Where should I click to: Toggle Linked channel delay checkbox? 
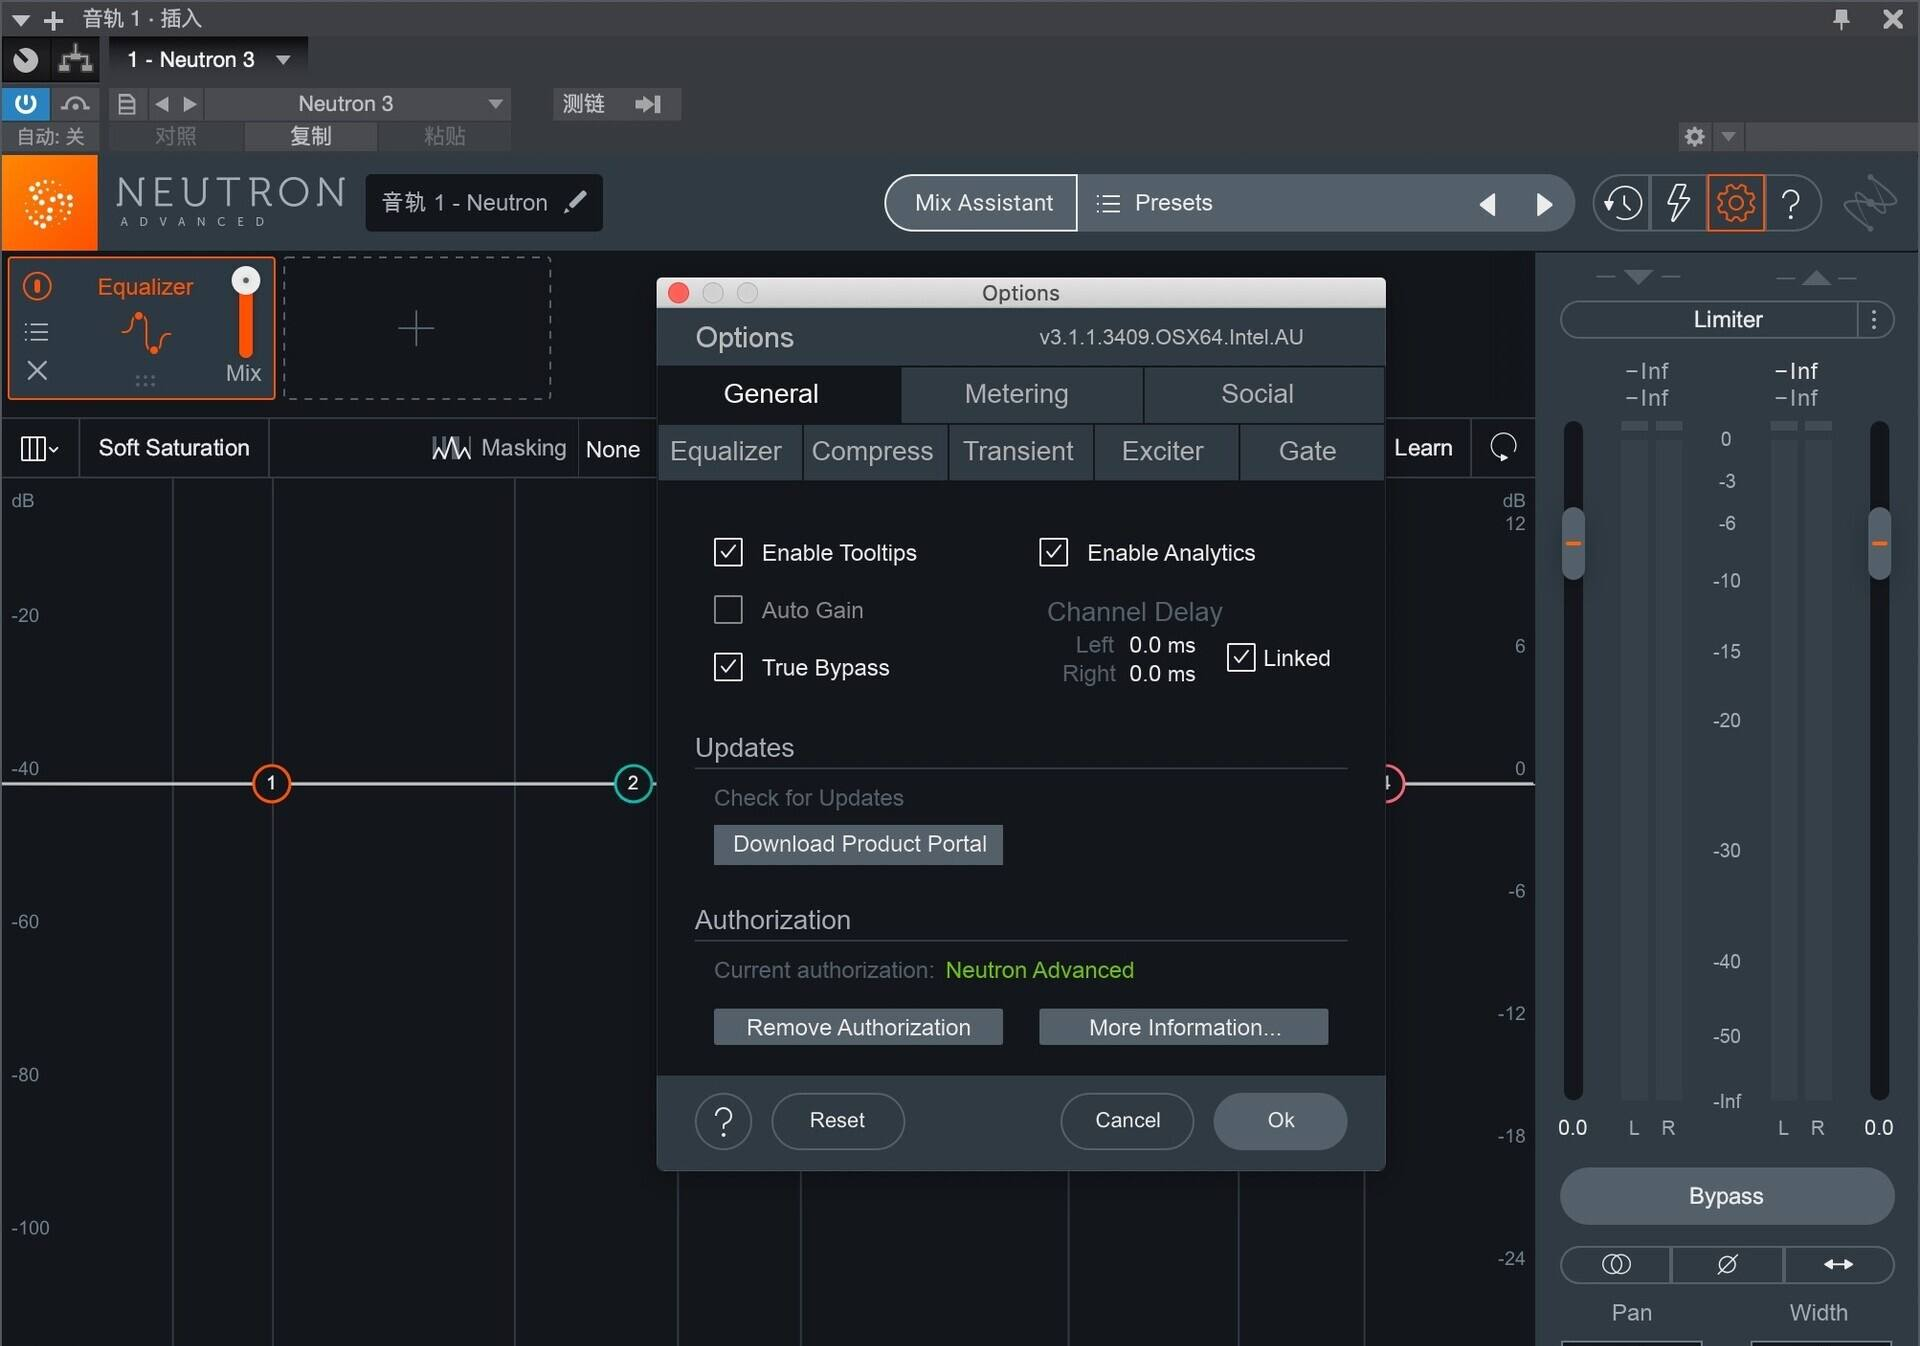[1240, 657]
